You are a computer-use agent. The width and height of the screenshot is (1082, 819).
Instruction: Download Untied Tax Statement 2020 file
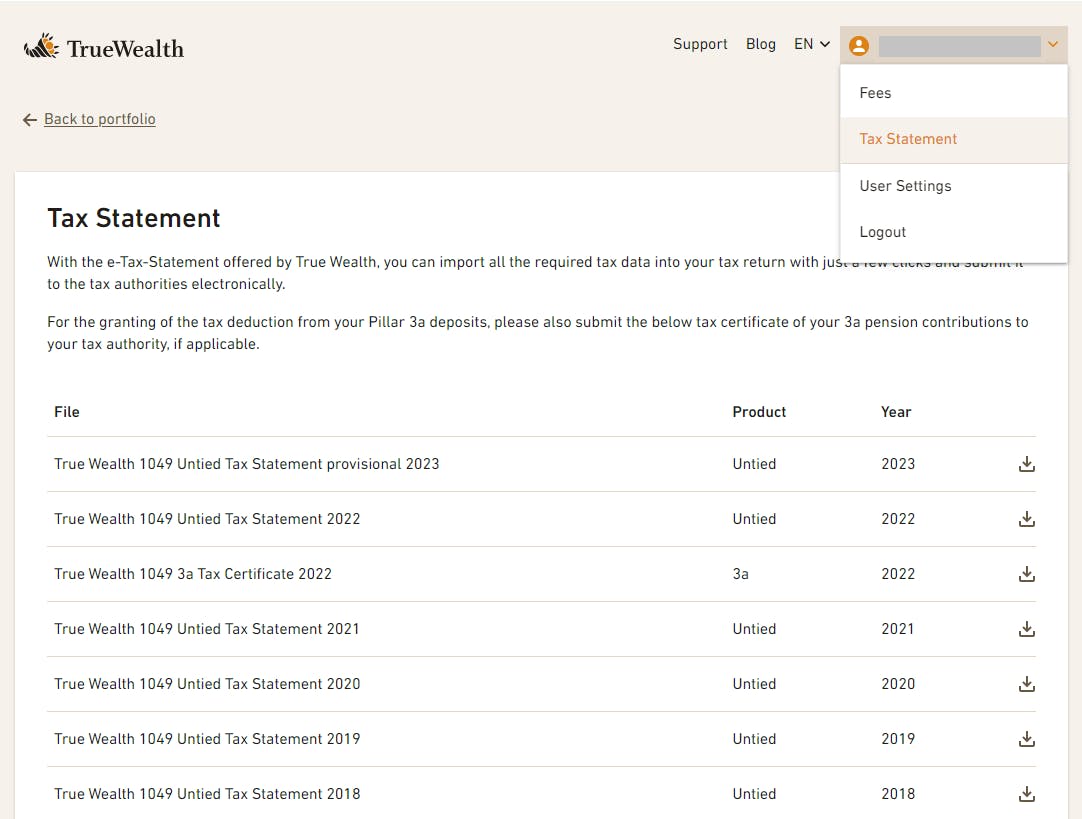point(1026,684)
